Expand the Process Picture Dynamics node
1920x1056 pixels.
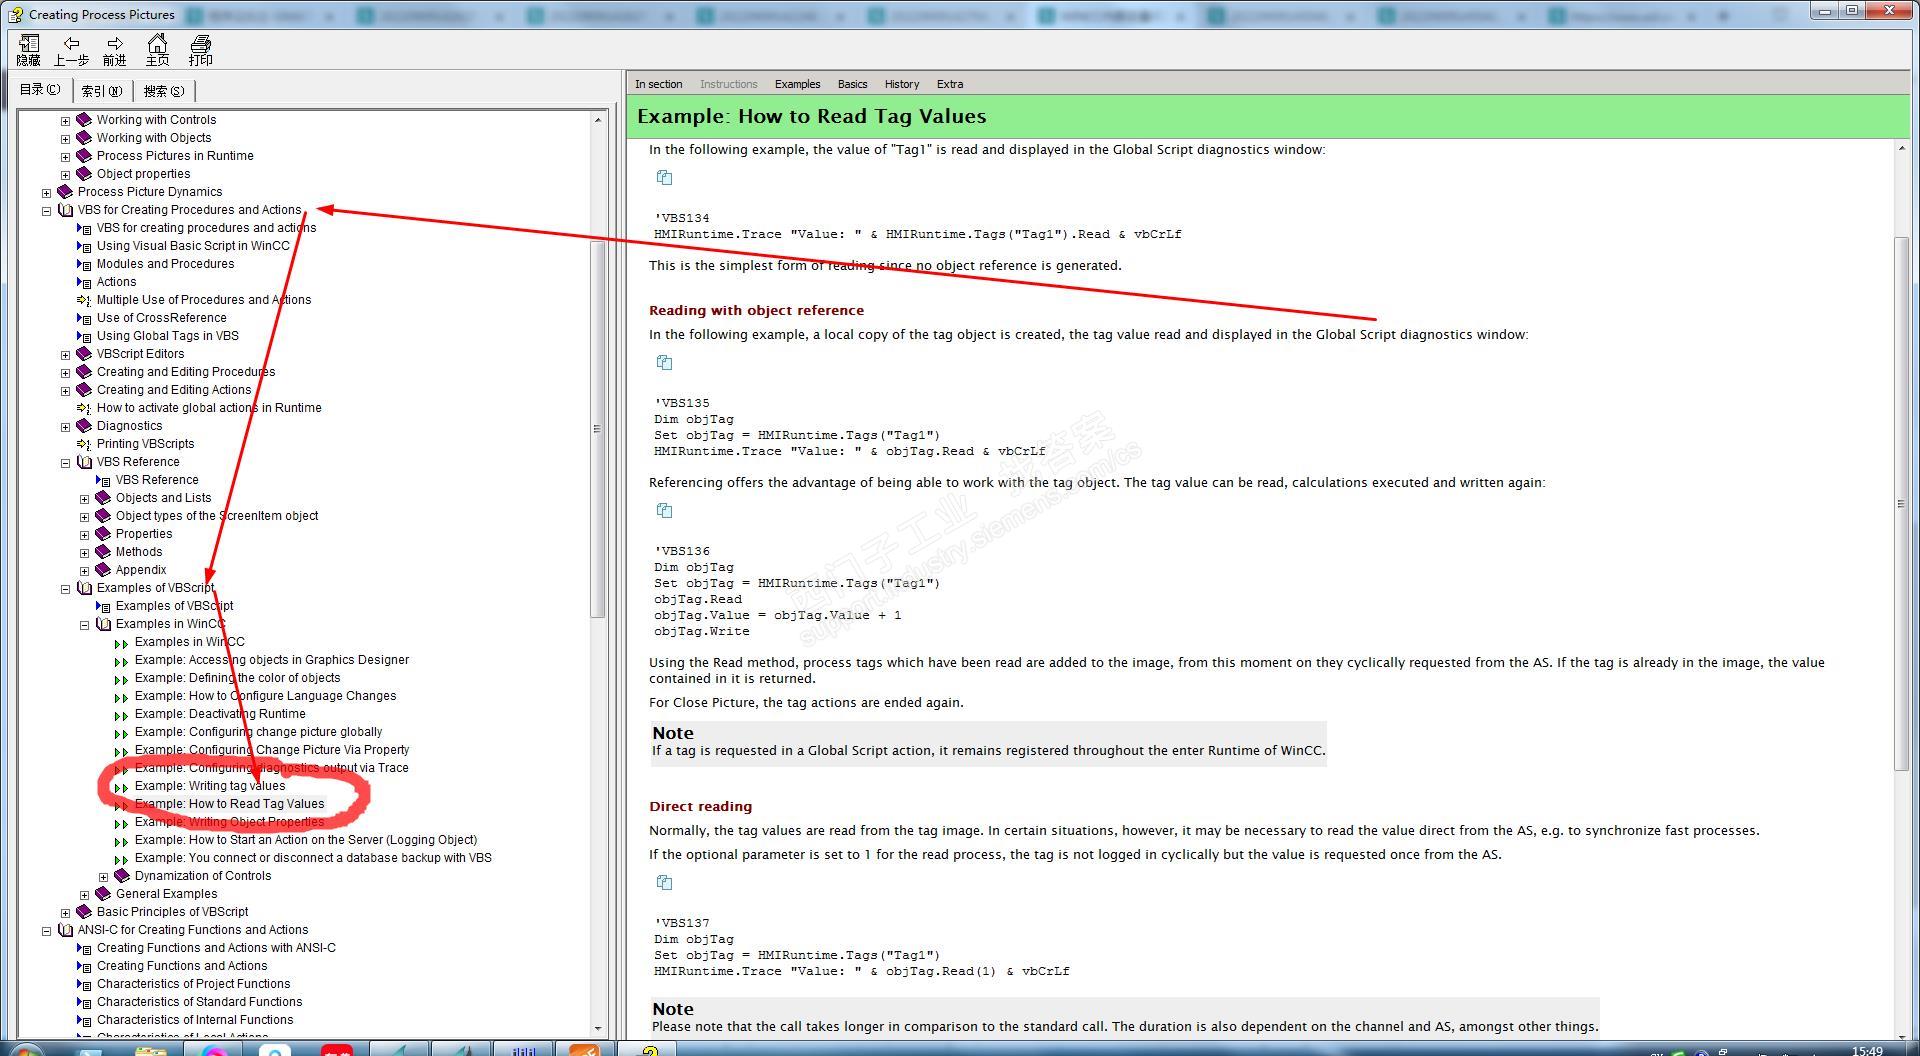coord(46,193)
